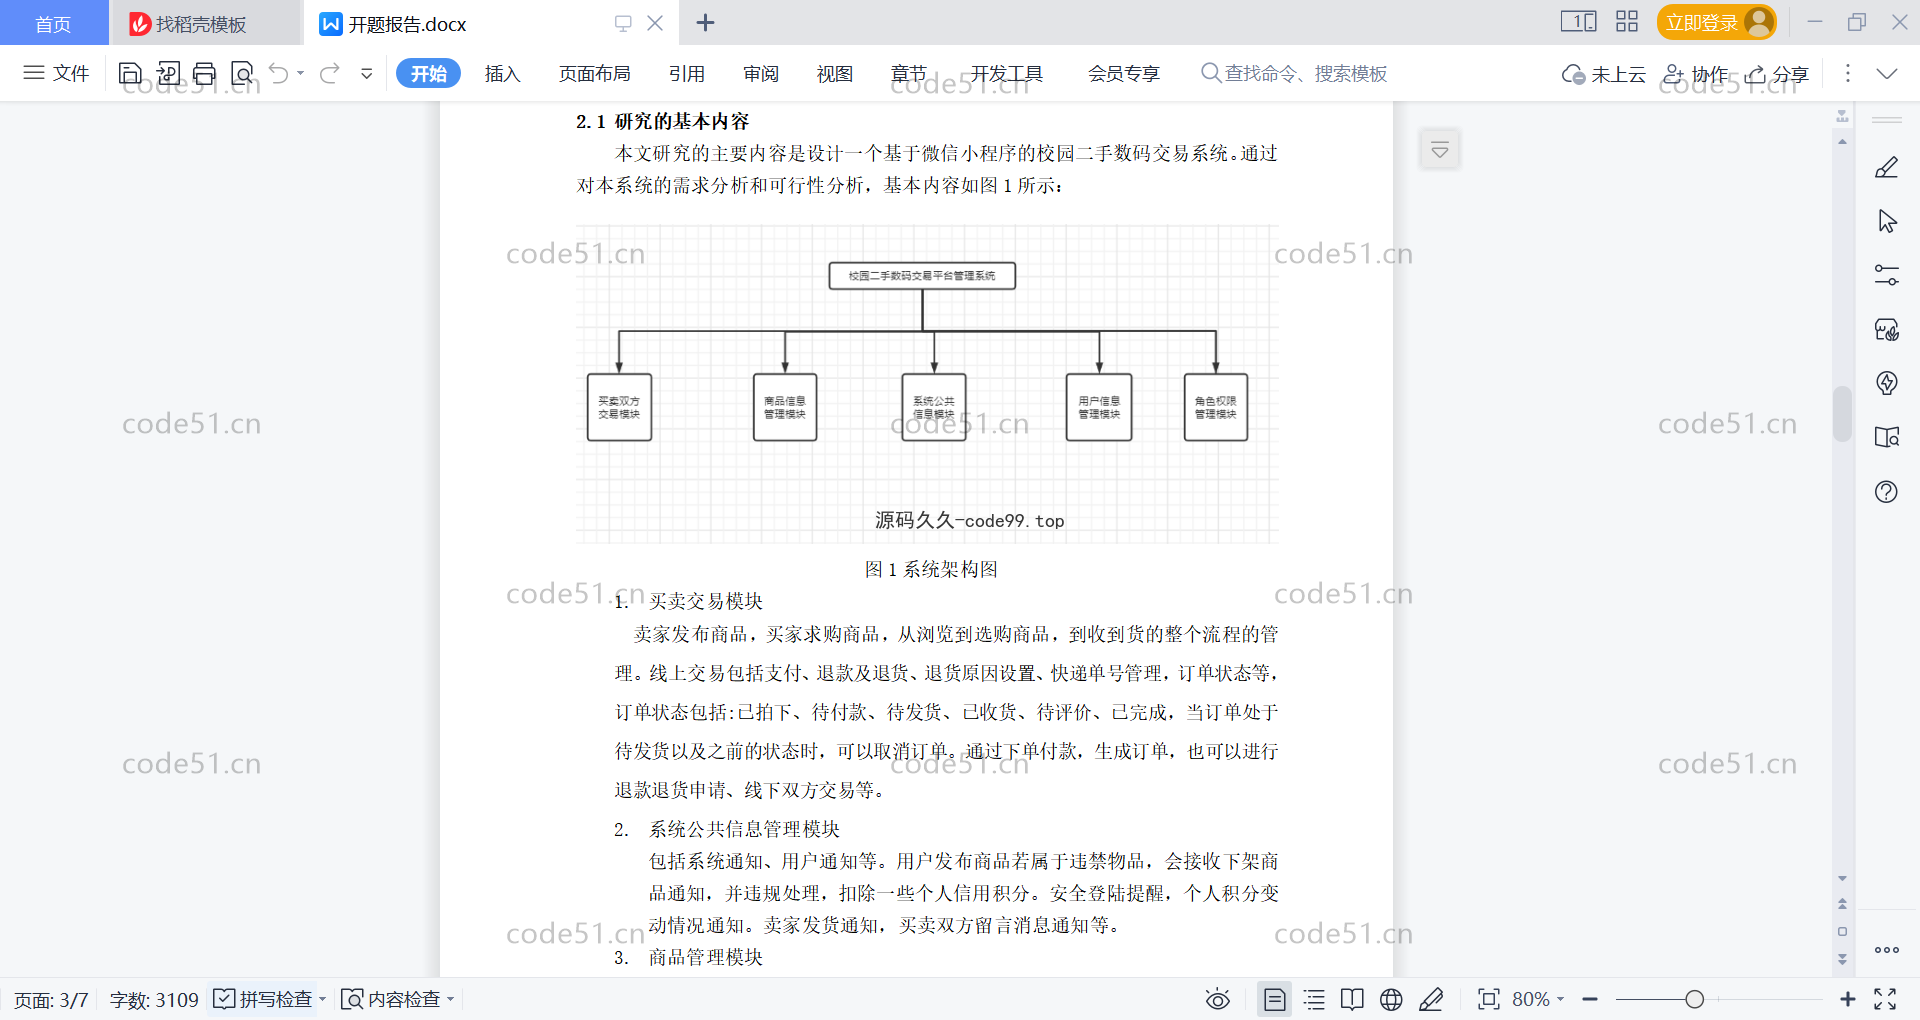Click the previous page double-arrow button

1842,904
